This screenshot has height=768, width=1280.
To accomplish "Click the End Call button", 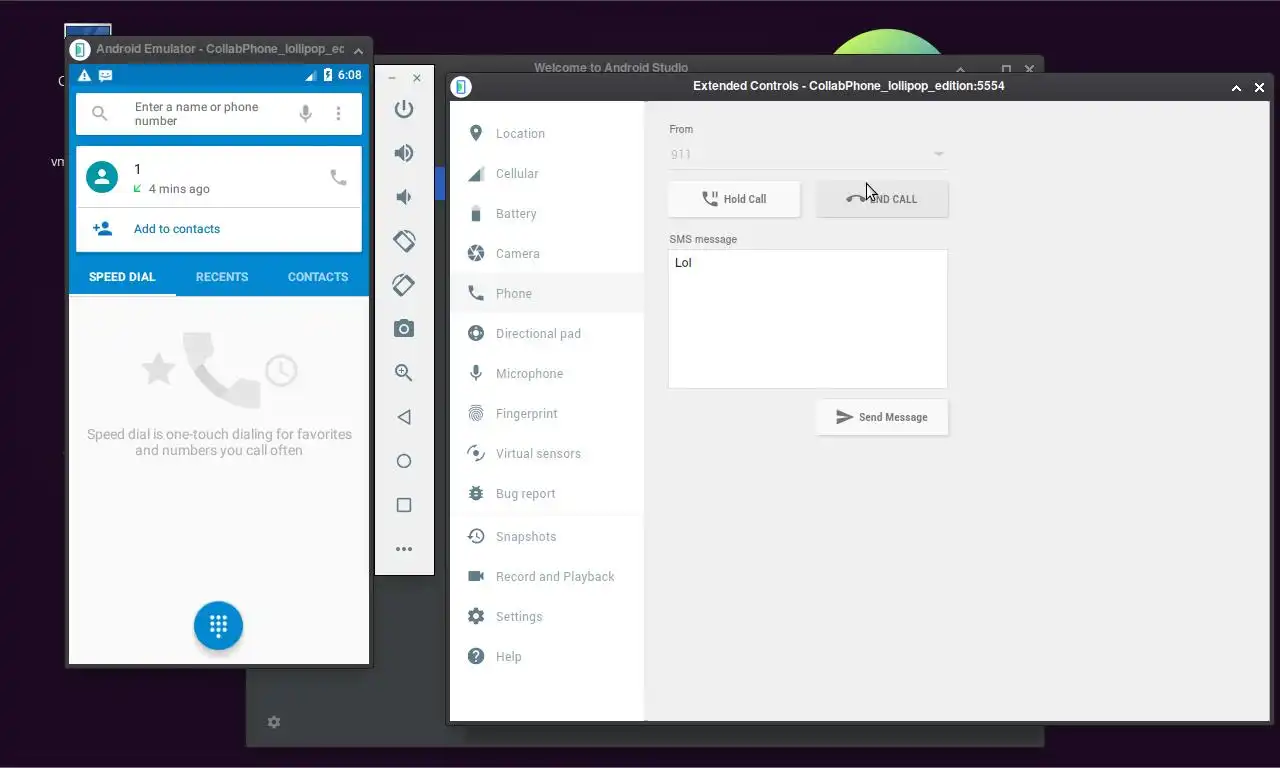I will (882, 199).
